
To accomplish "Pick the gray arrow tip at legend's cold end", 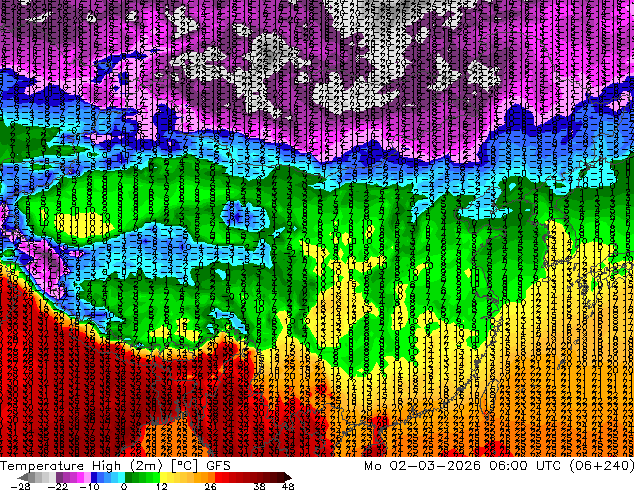I will coord(23,477).
